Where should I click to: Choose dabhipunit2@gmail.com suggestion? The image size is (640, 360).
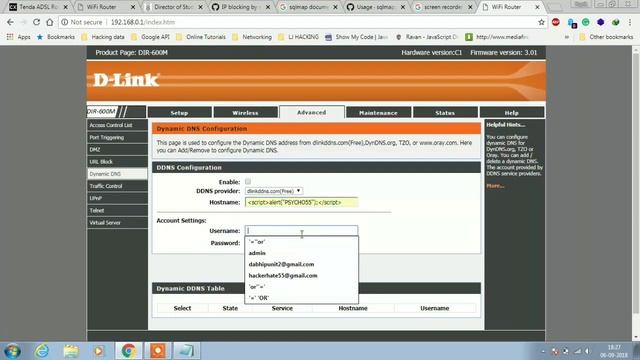[302, 264]
